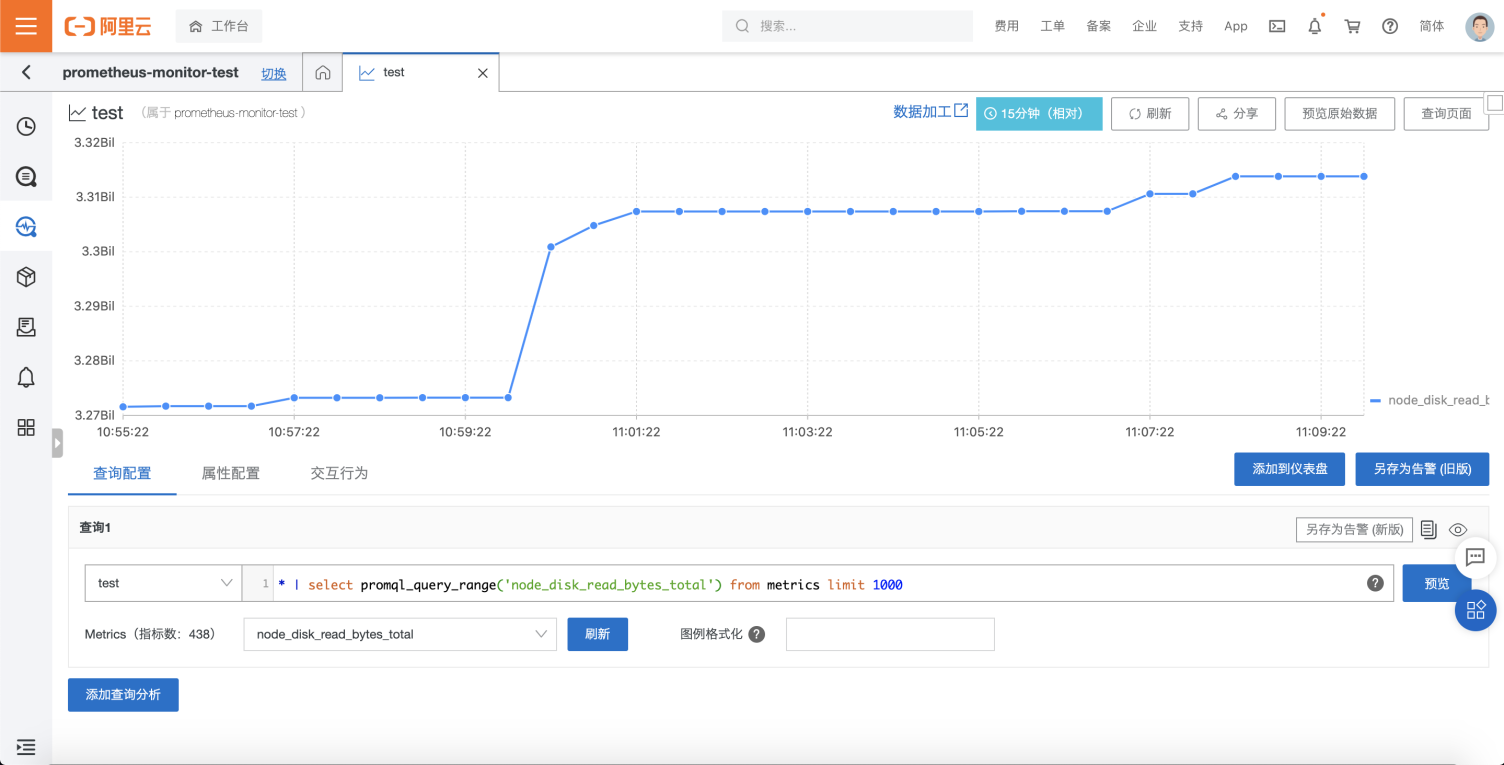1504x765 pixels.
Task: Open the 简体 language selector
Action: (x=1432, y=27)
